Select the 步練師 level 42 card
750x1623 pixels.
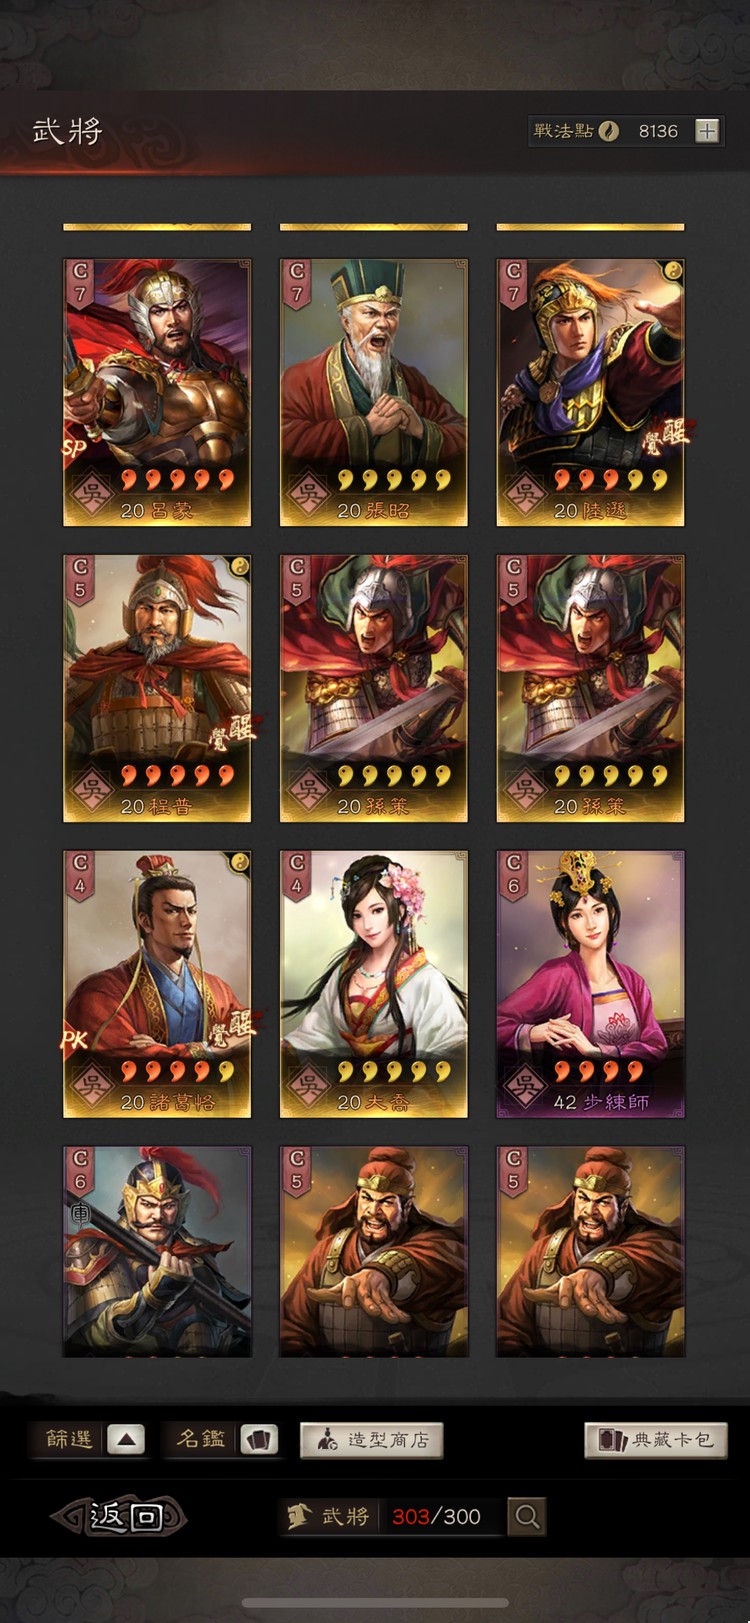tap(591, 984)
